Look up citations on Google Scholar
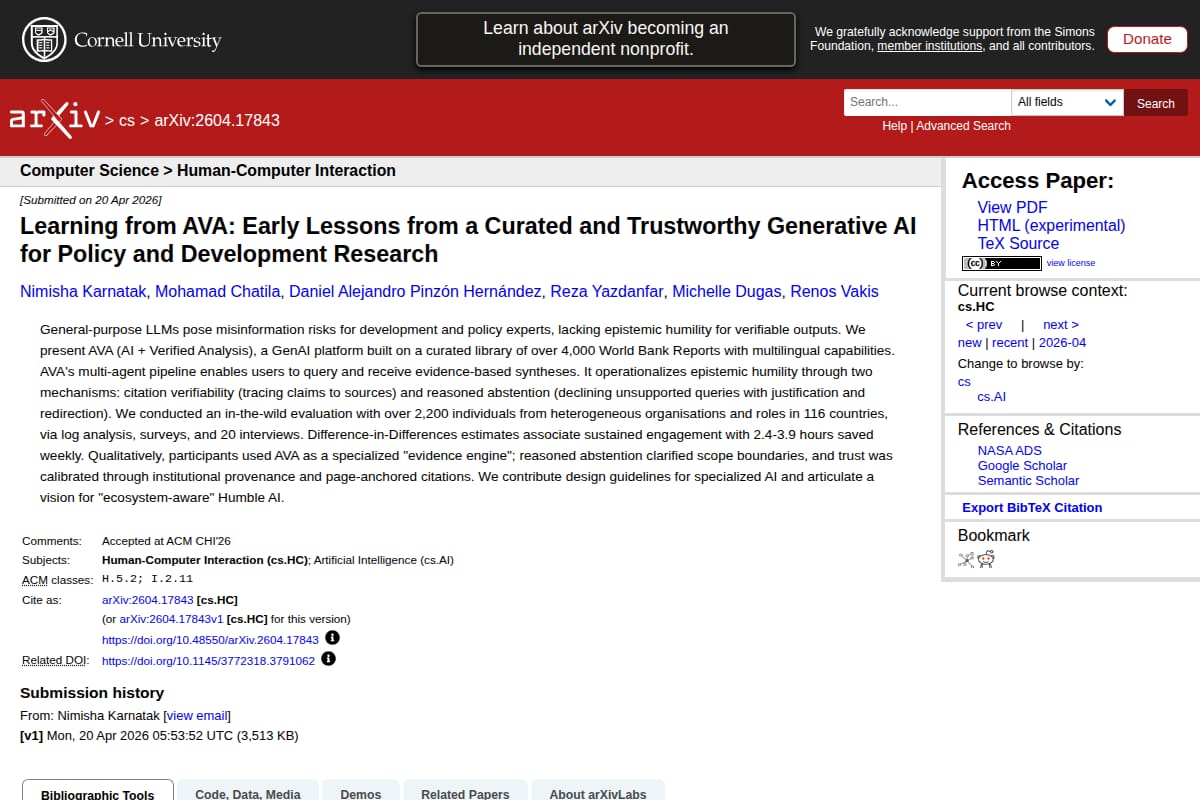The image size is (1200, 800). tap(1022, 465)
